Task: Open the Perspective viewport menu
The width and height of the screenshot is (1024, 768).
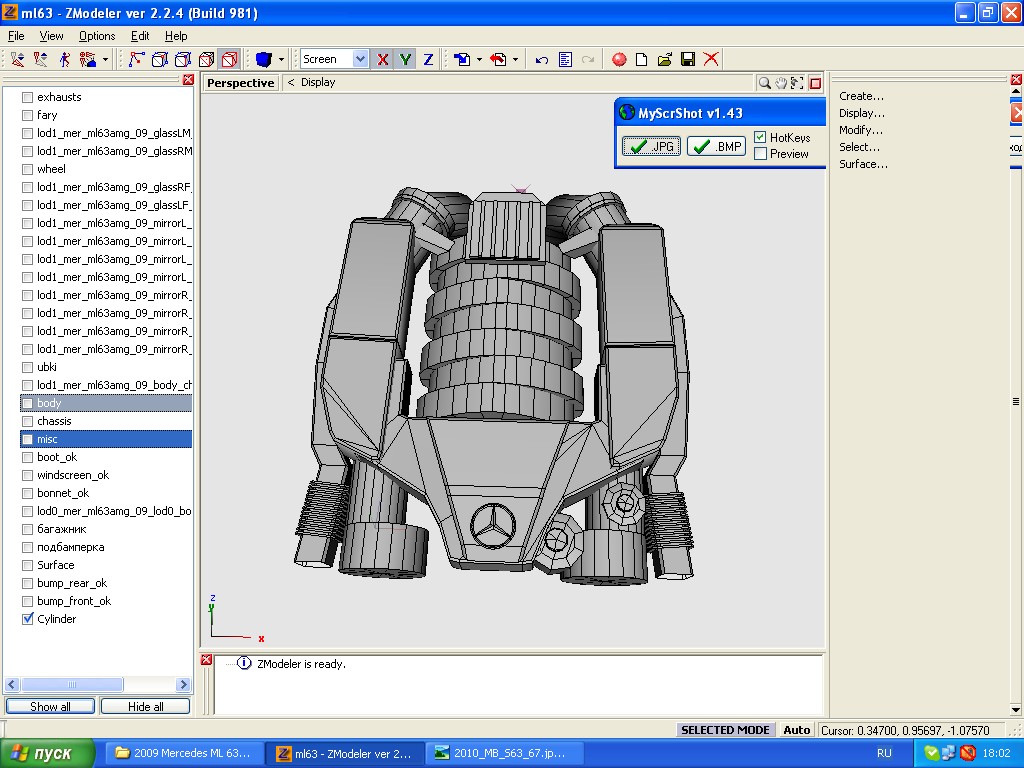Action: pyautogui.click(x=240, y=83)
